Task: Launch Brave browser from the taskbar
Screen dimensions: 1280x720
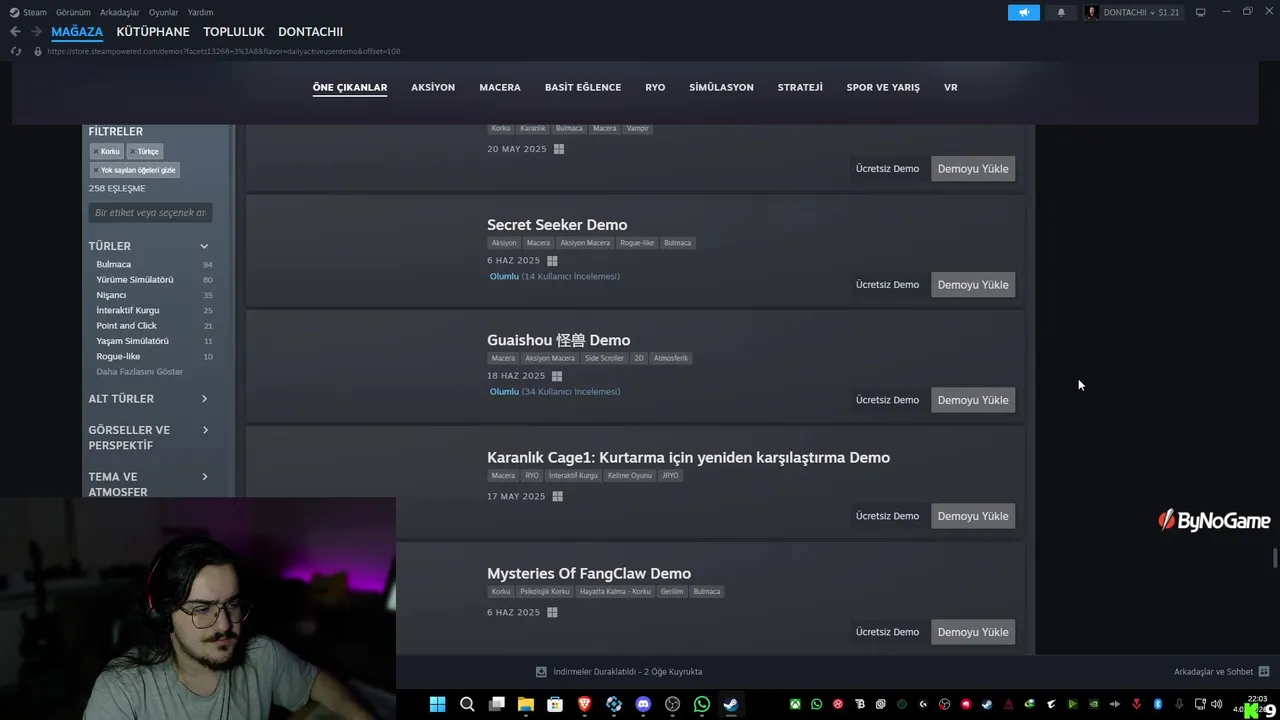Action: (x=584, y=704)
